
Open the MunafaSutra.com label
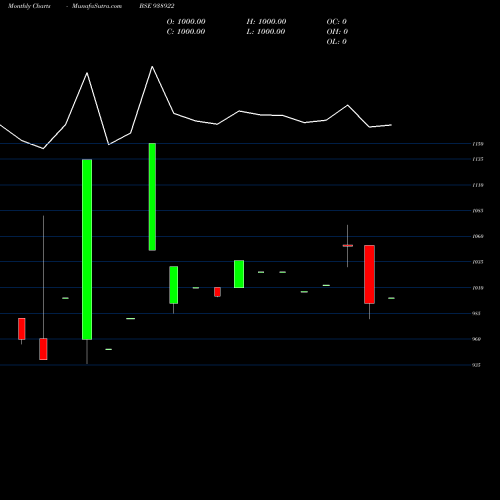(x=97, y=6)
